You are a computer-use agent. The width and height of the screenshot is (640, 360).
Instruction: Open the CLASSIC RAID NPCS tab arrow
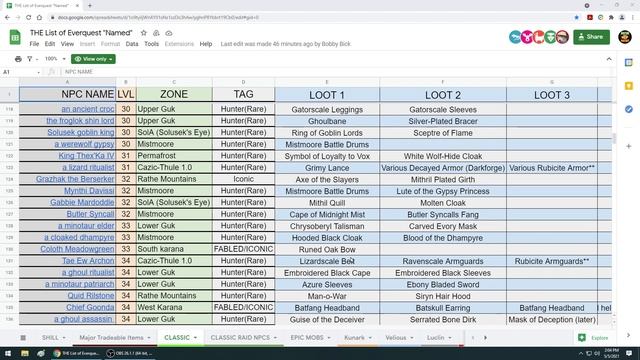(x=276, y=338)
